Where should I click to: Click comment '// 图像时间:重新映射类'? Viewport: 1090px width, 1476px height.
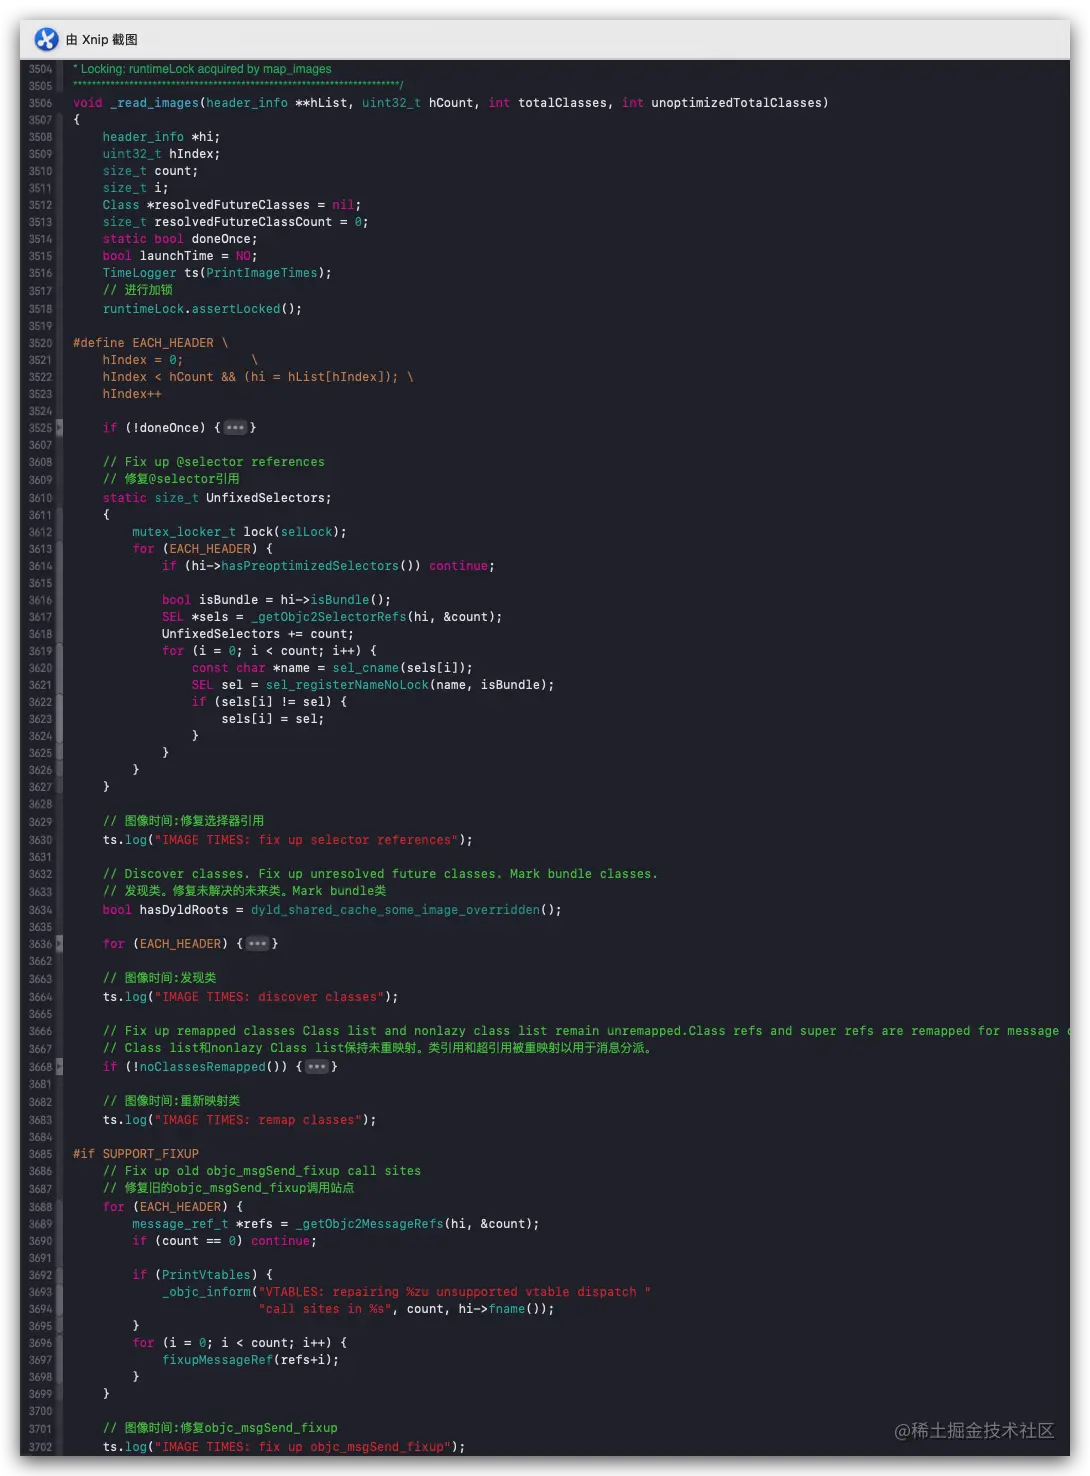coord(171,1101)
